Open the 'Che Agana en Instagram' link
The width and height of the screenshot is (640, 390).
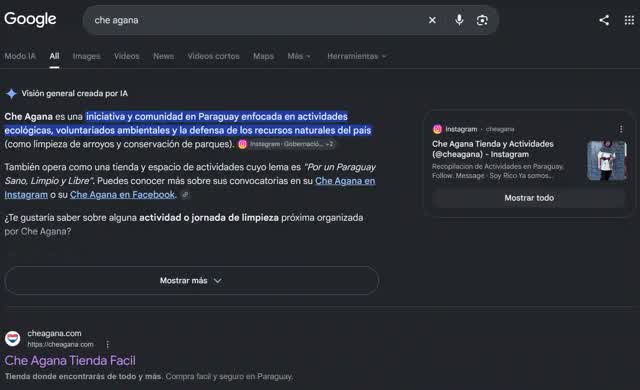click(x=344, y=181)
